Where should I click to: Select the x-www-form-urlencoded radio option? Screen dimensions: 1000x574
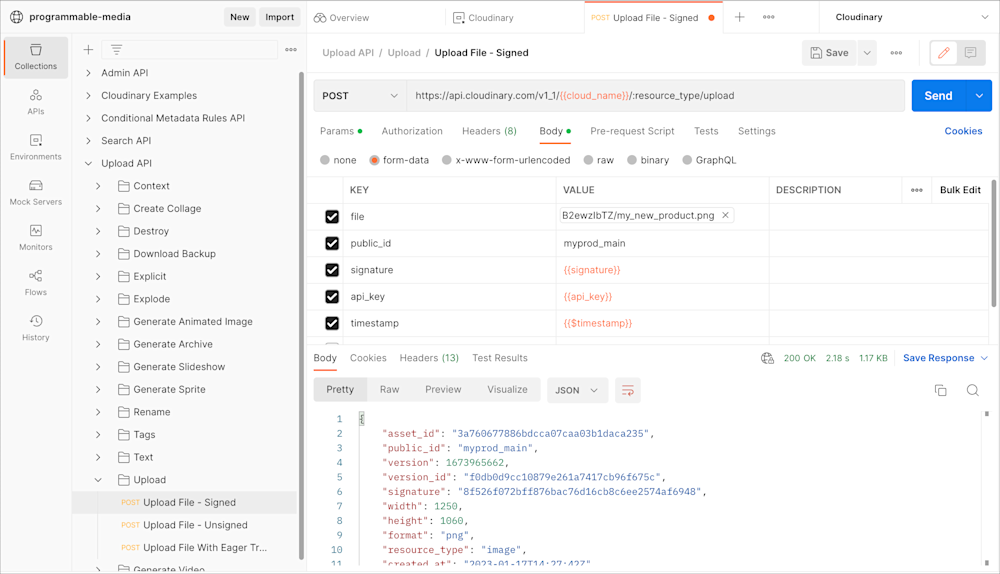[447, 160]
